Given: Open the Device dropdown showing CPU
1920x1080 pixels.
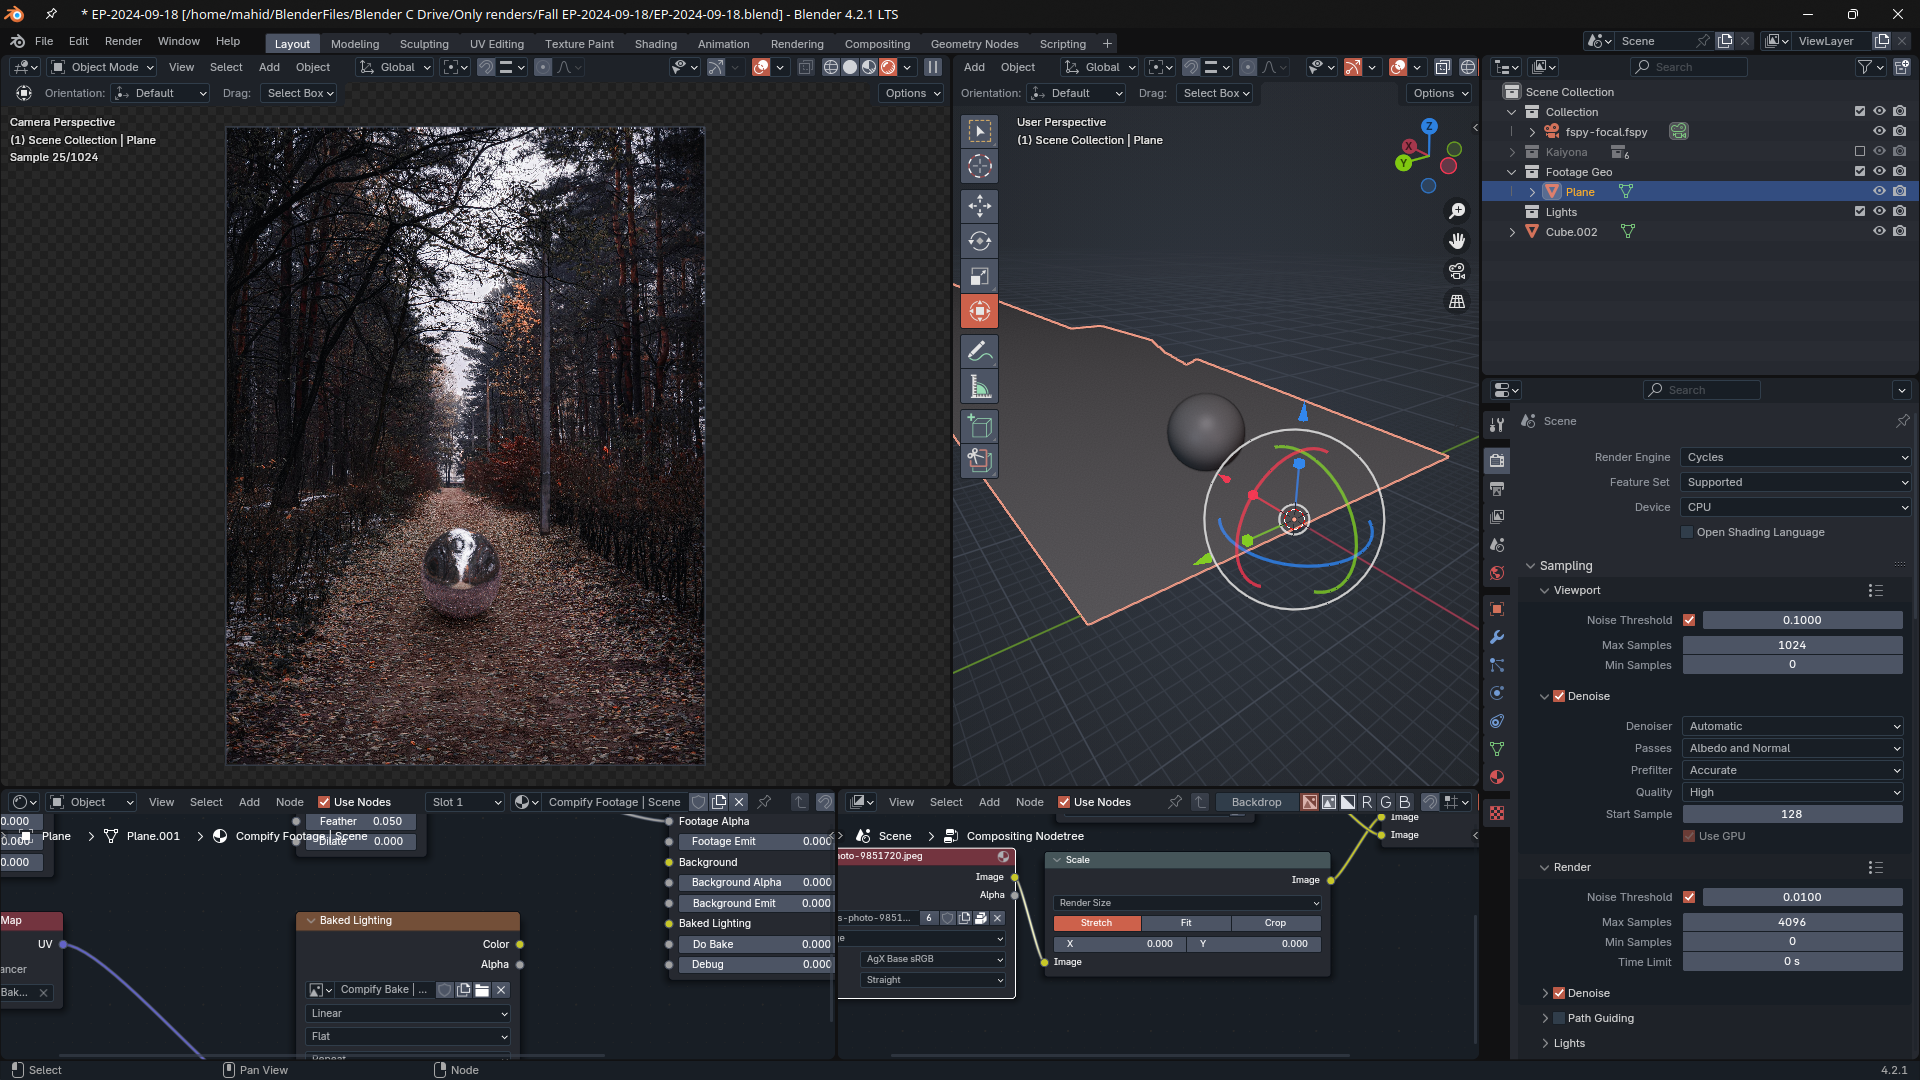Looking at the screenshot, I should pos(1793,507).
